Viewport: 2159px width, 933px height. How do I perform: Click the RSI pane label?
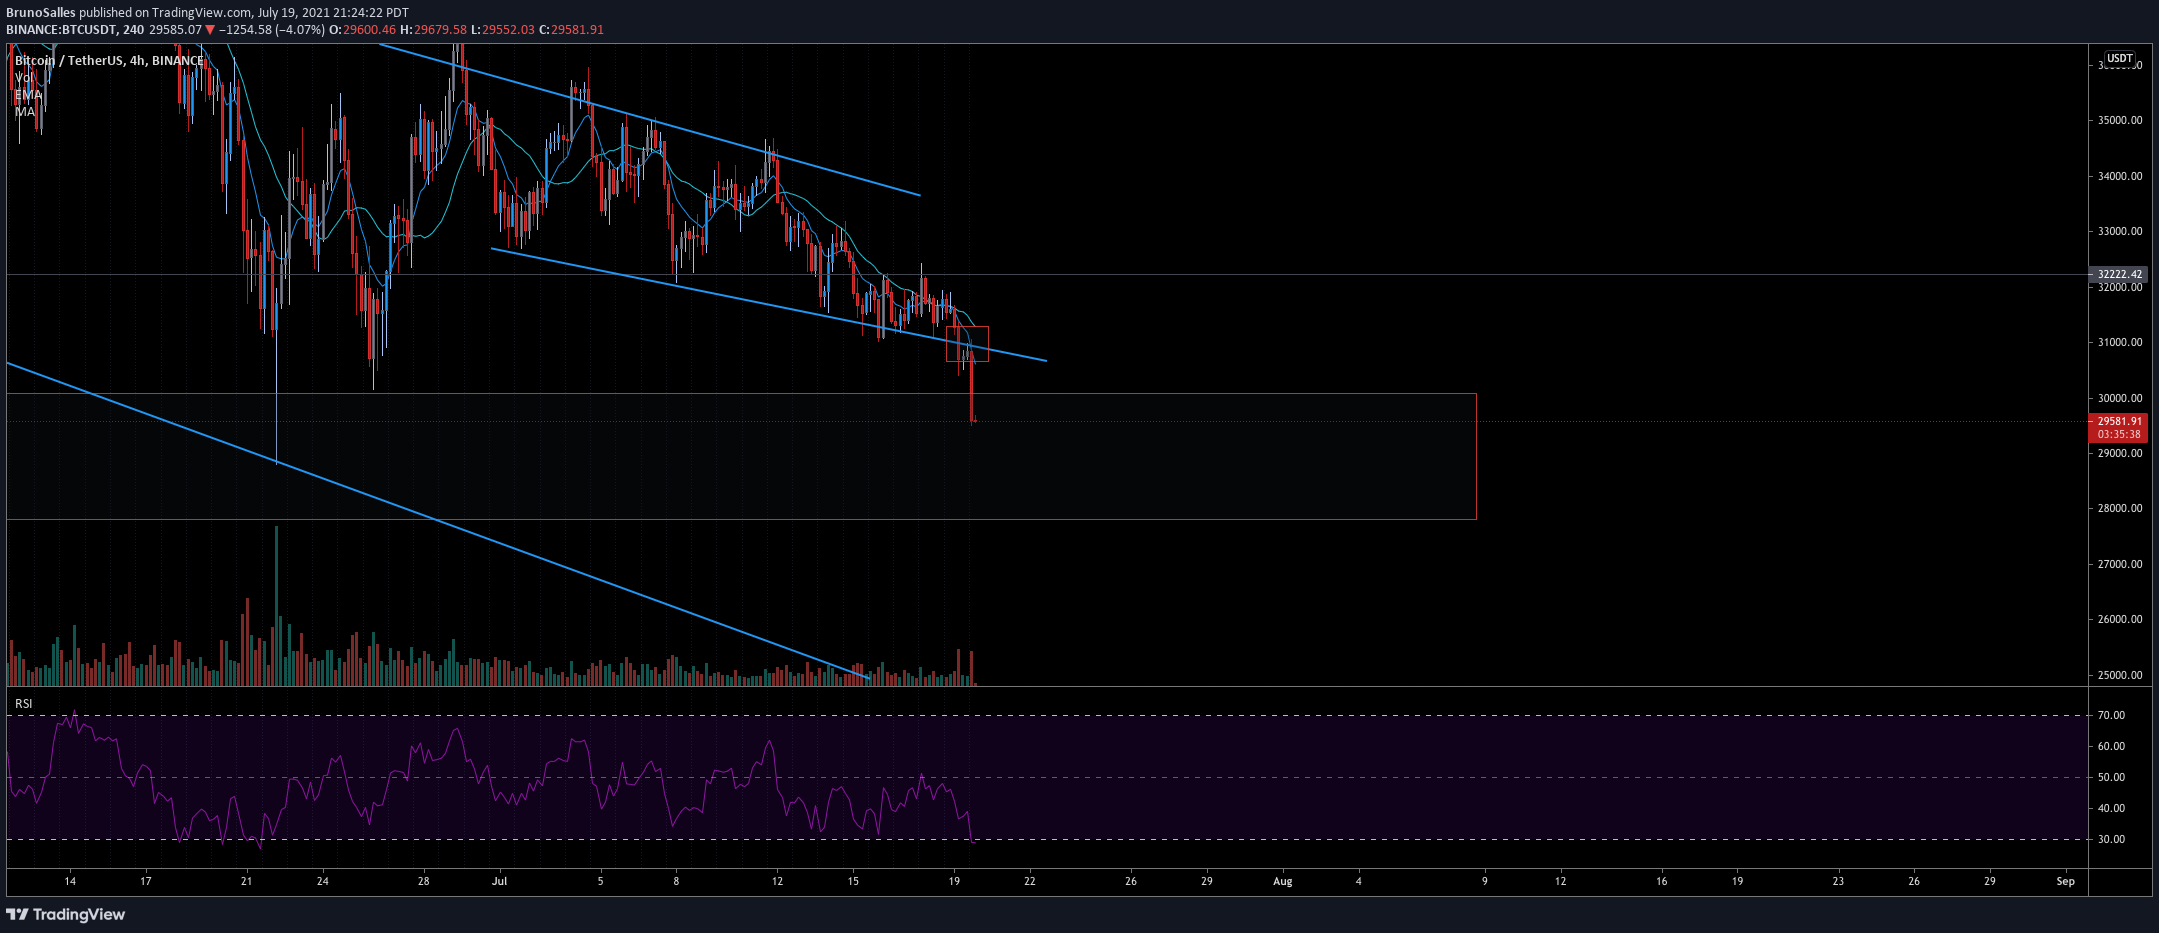pos(23,704)
